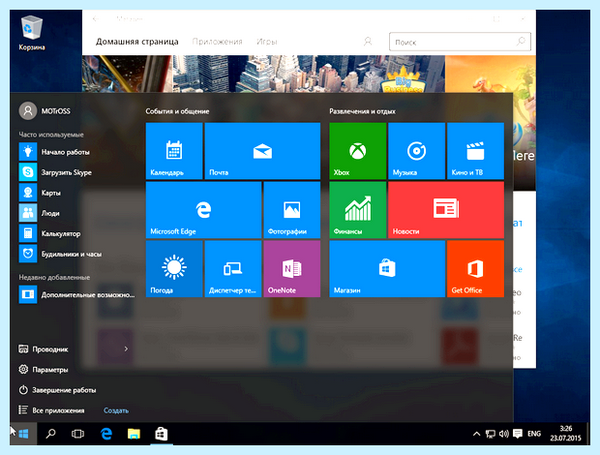Screen dimensions: 600x455
Task: Click the Store search magnifier icon
Action: [521, 41]
